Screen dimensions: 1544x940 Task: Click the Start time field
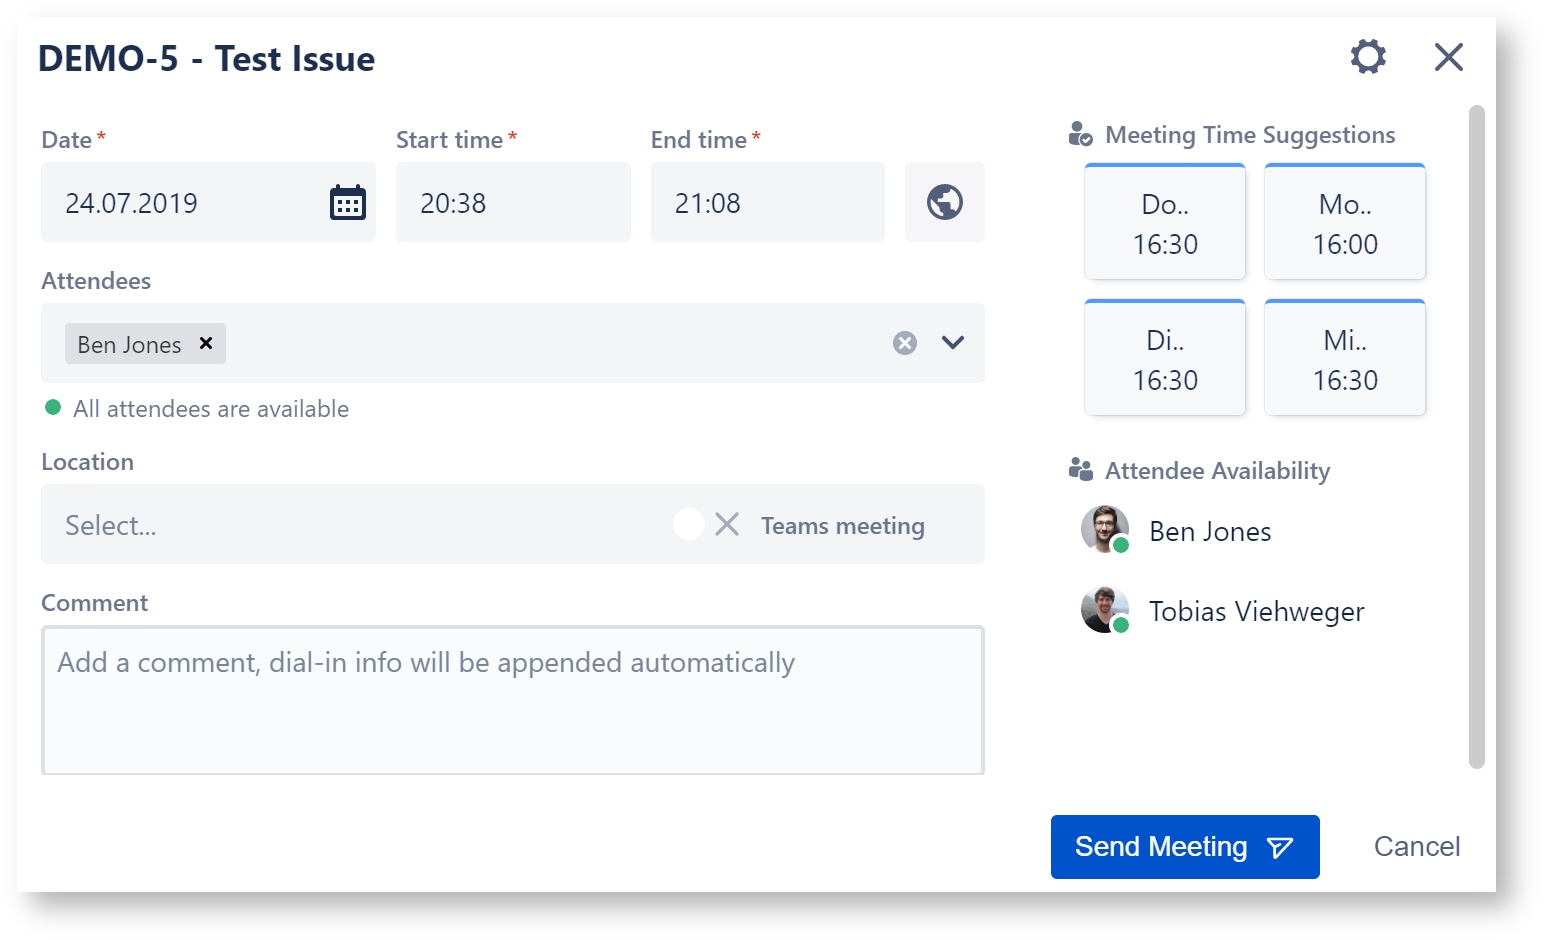tap(512, 203)
